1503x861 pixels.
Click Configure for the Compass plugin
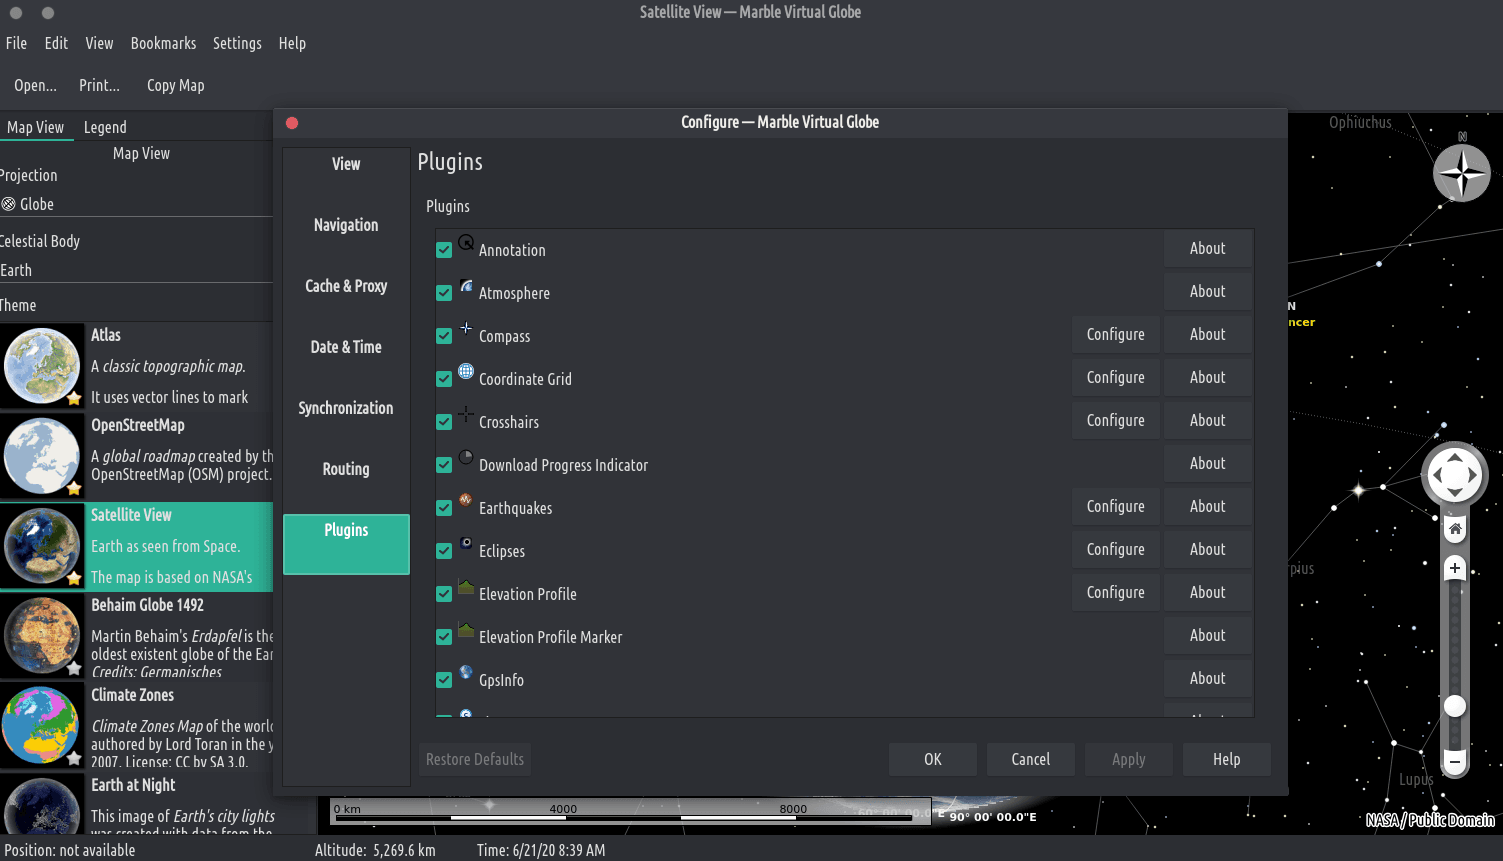pyautogui.click(x=1115, y=335)
